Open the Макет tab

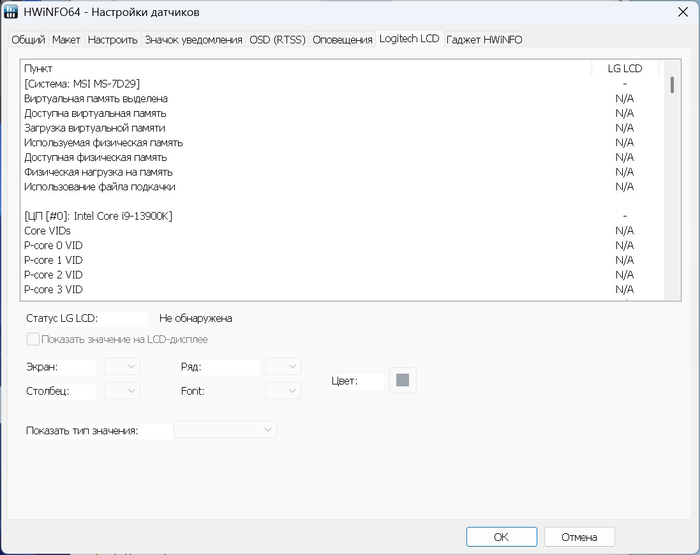[x=66, y=39]
